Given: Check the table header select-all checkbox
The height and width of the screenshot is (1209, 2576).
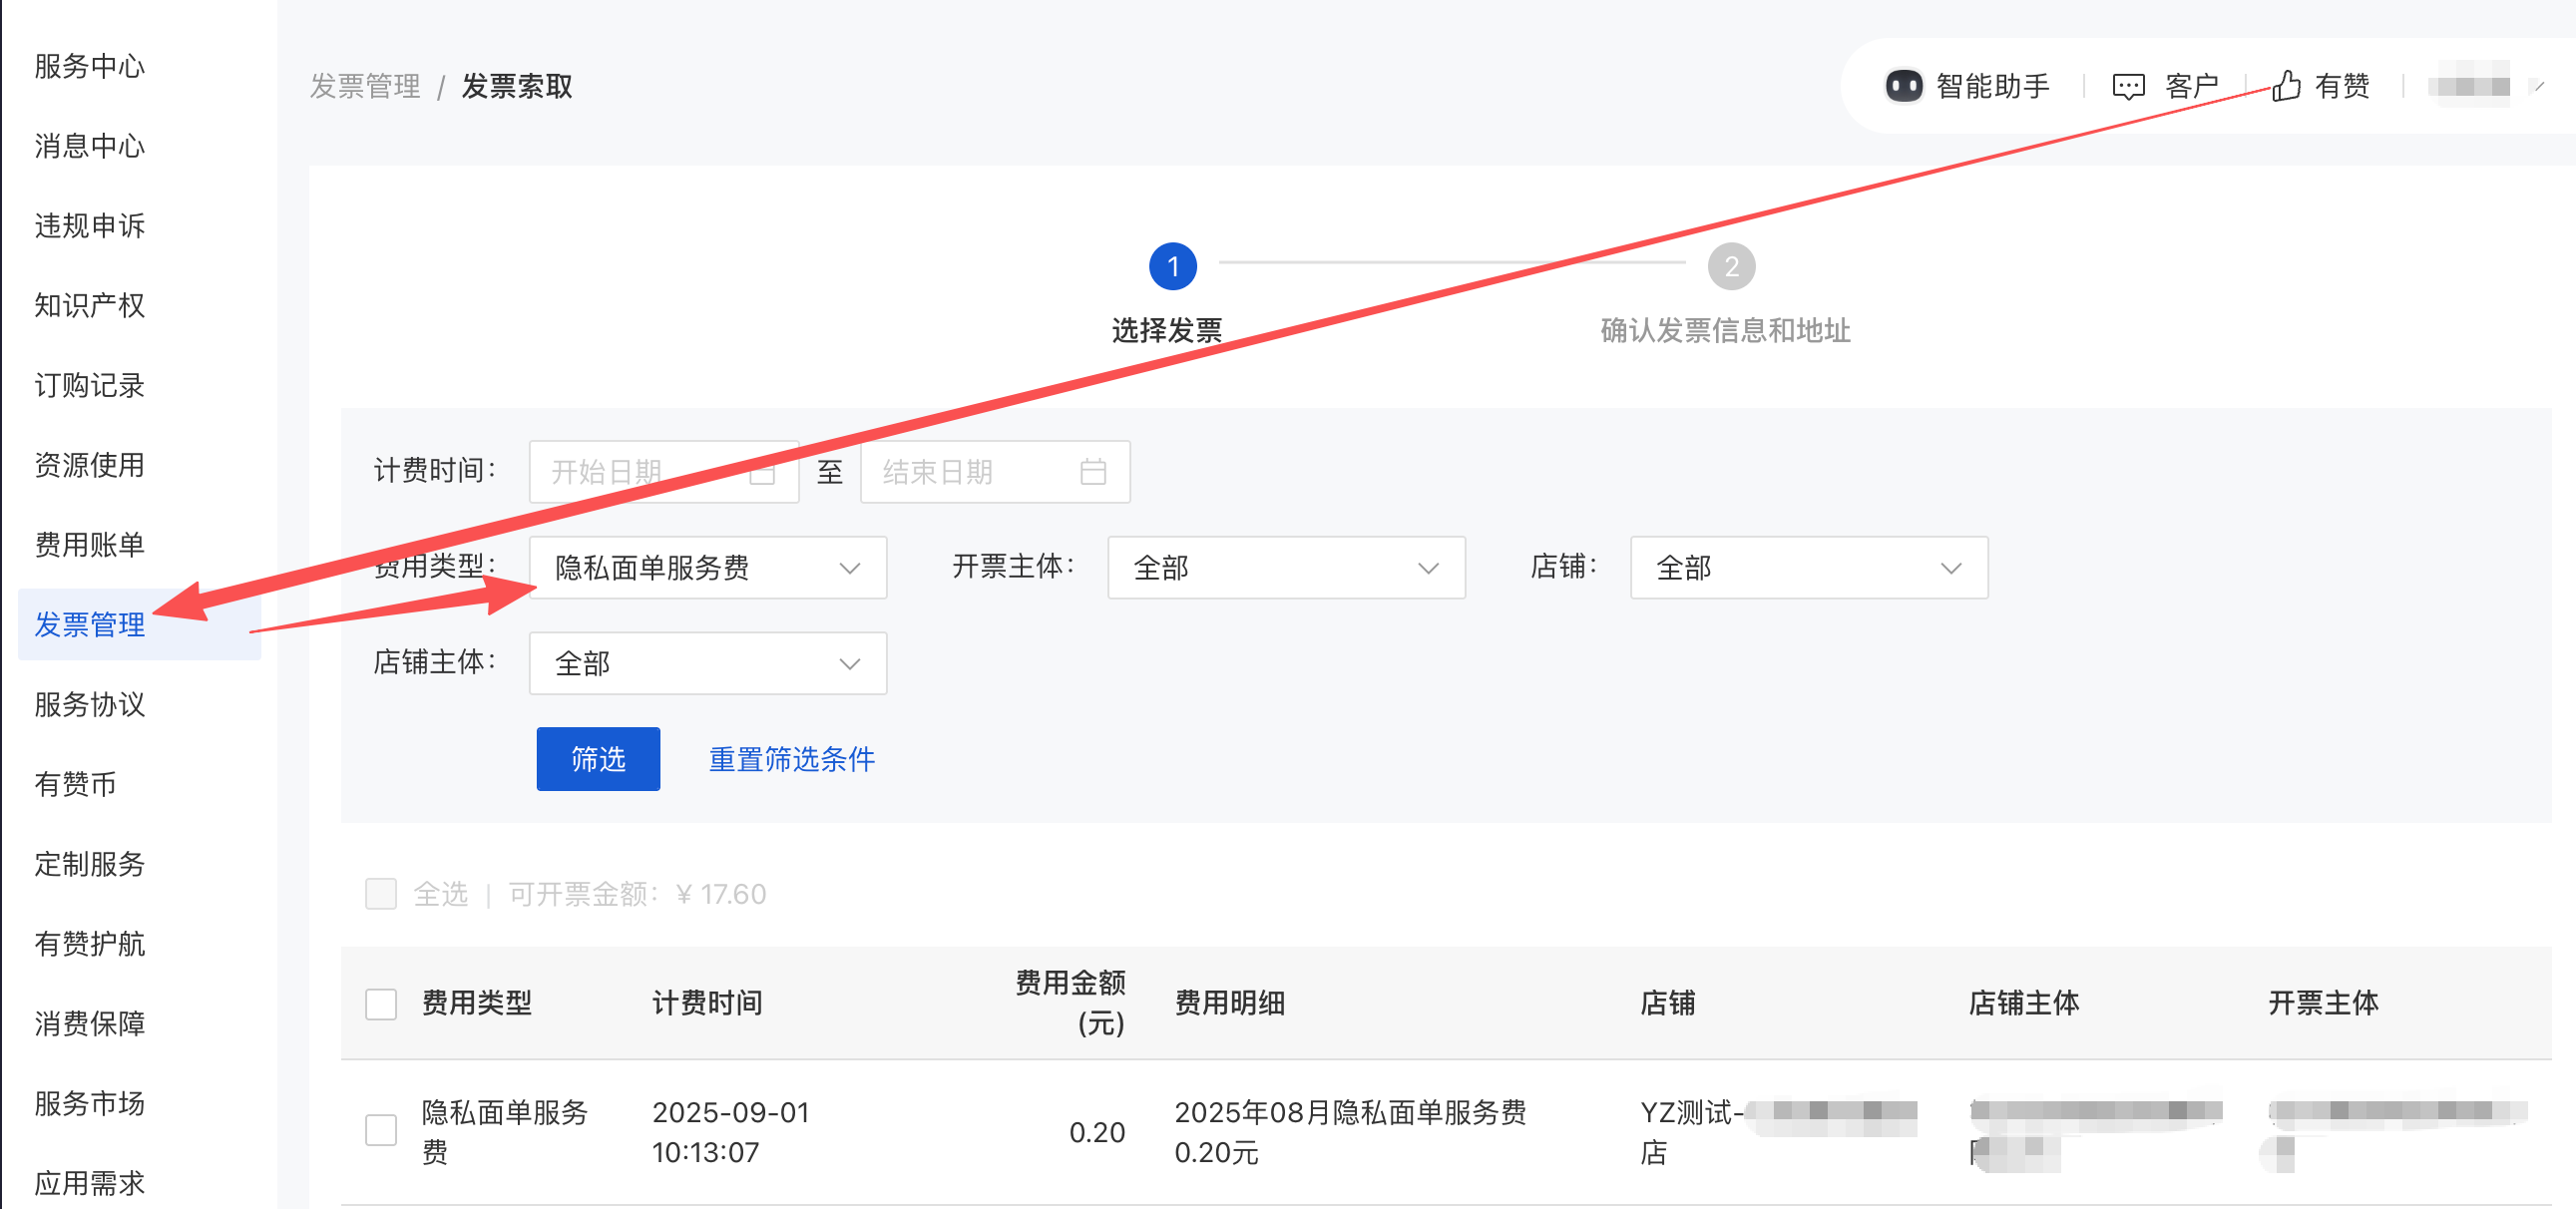Looking at the screenshot, I should pos(381,1003).
